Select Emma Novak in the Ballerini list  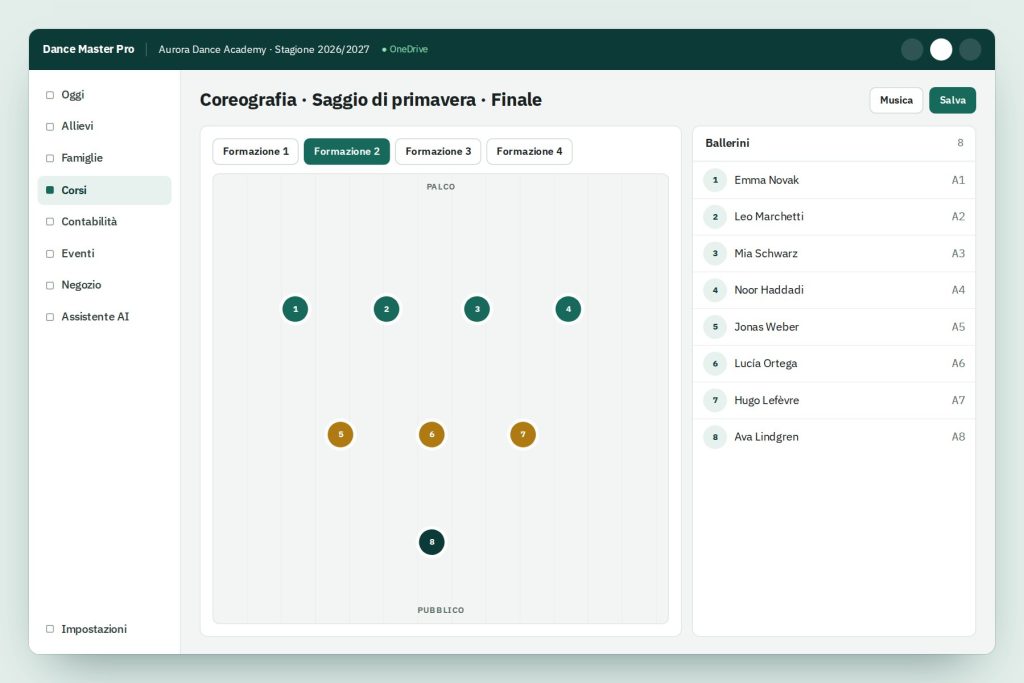click(x=834, y=180)
